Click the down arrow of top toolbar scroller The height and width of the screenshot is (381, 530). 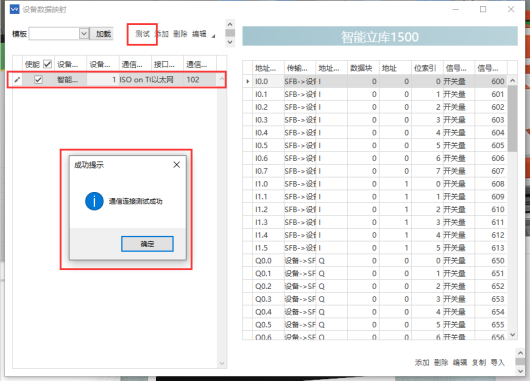(x=230, y=42)
